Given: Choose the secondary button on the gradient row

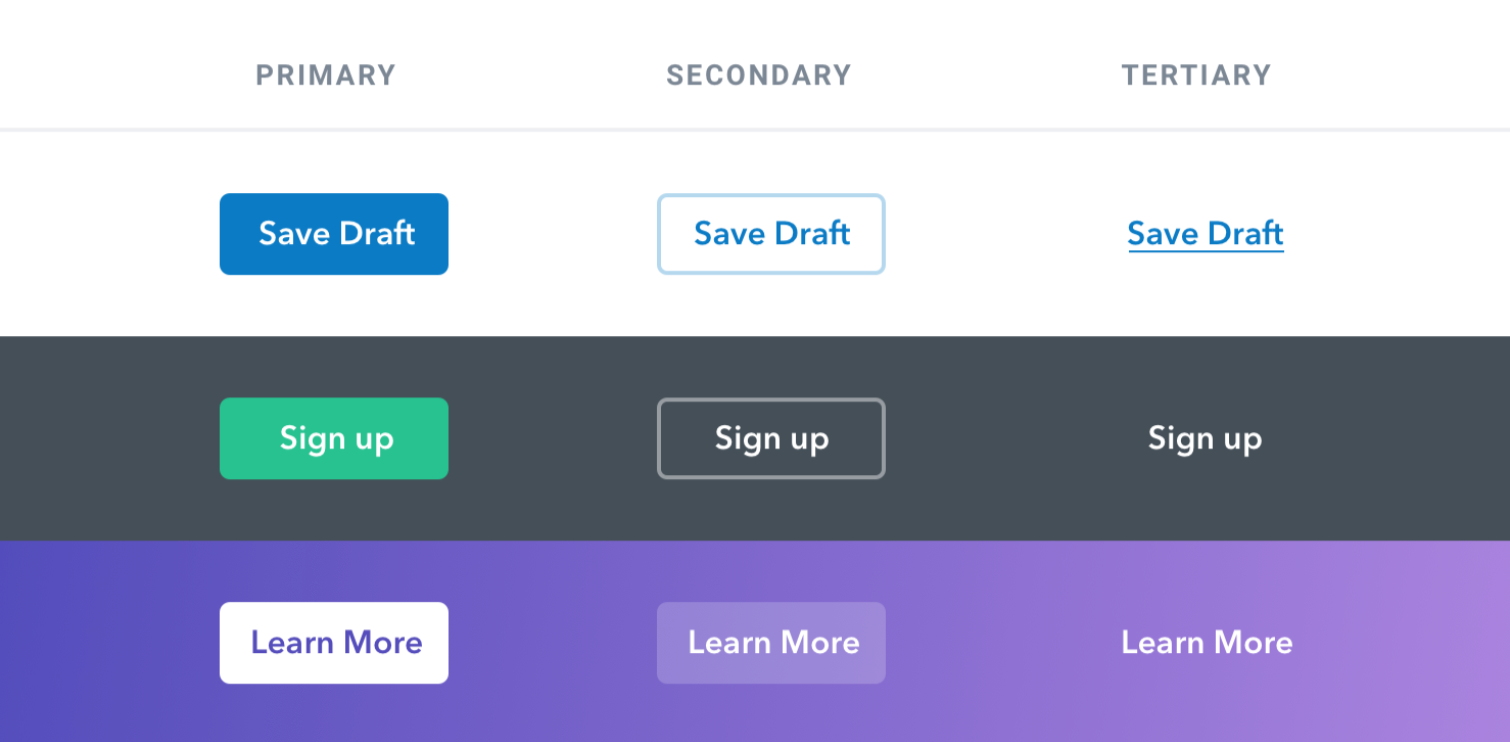Looking at the screenshot, I should pyautogui.click(x=771, y=643).
